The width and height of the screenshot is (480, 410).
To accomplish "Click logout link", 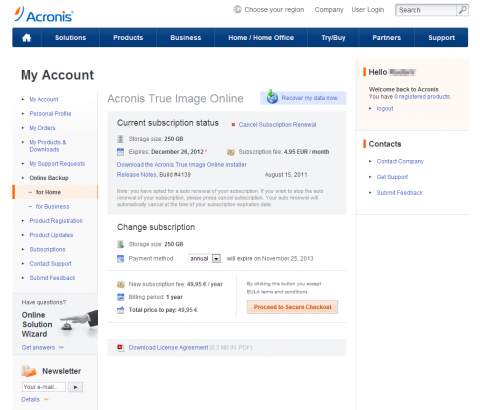I will tap(385, 109).
